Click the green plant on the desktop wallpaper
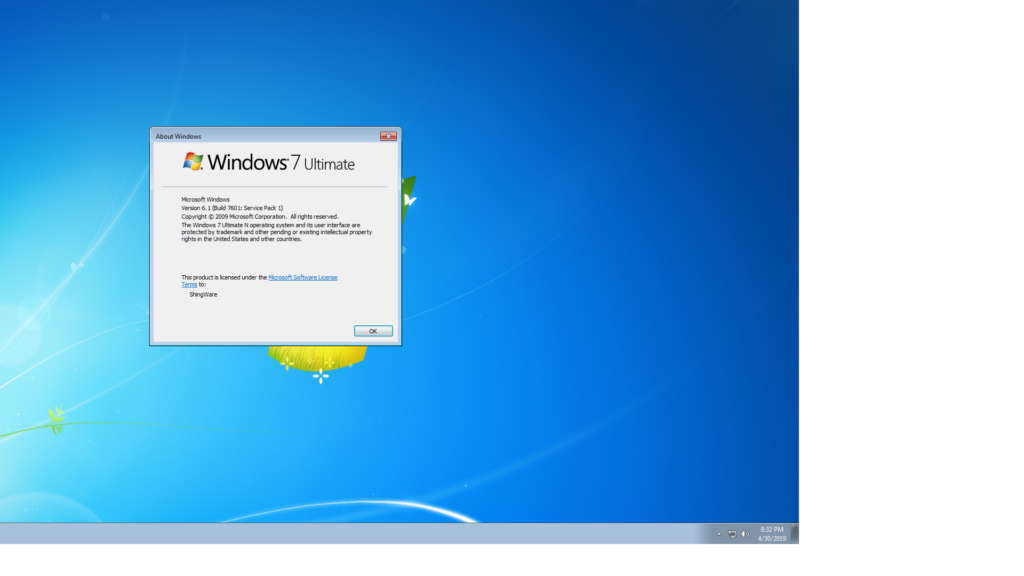 [x=56, y=418]
